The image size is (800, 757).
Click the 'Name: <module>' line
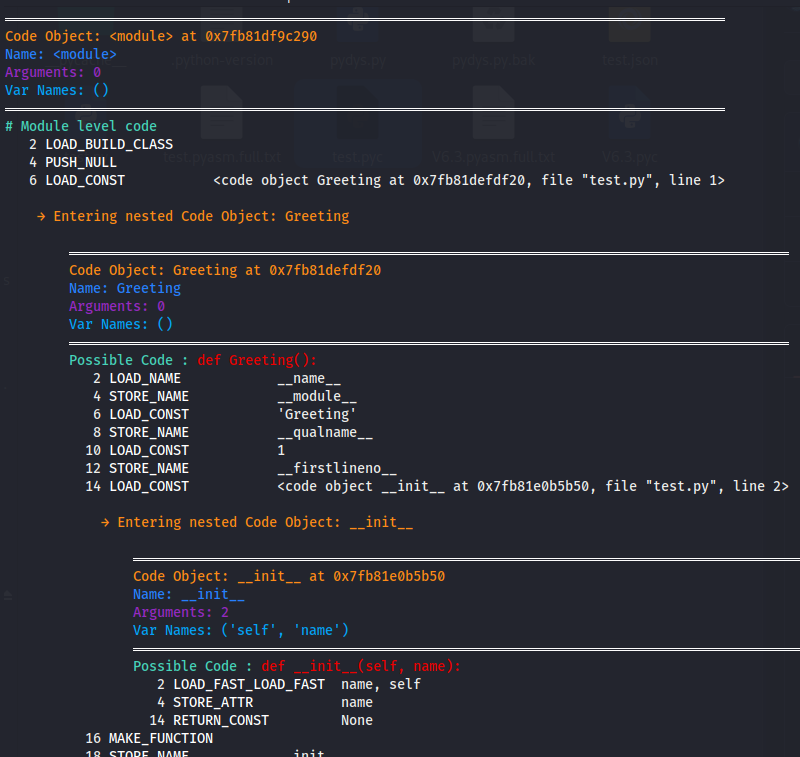[x=61, y=54]
